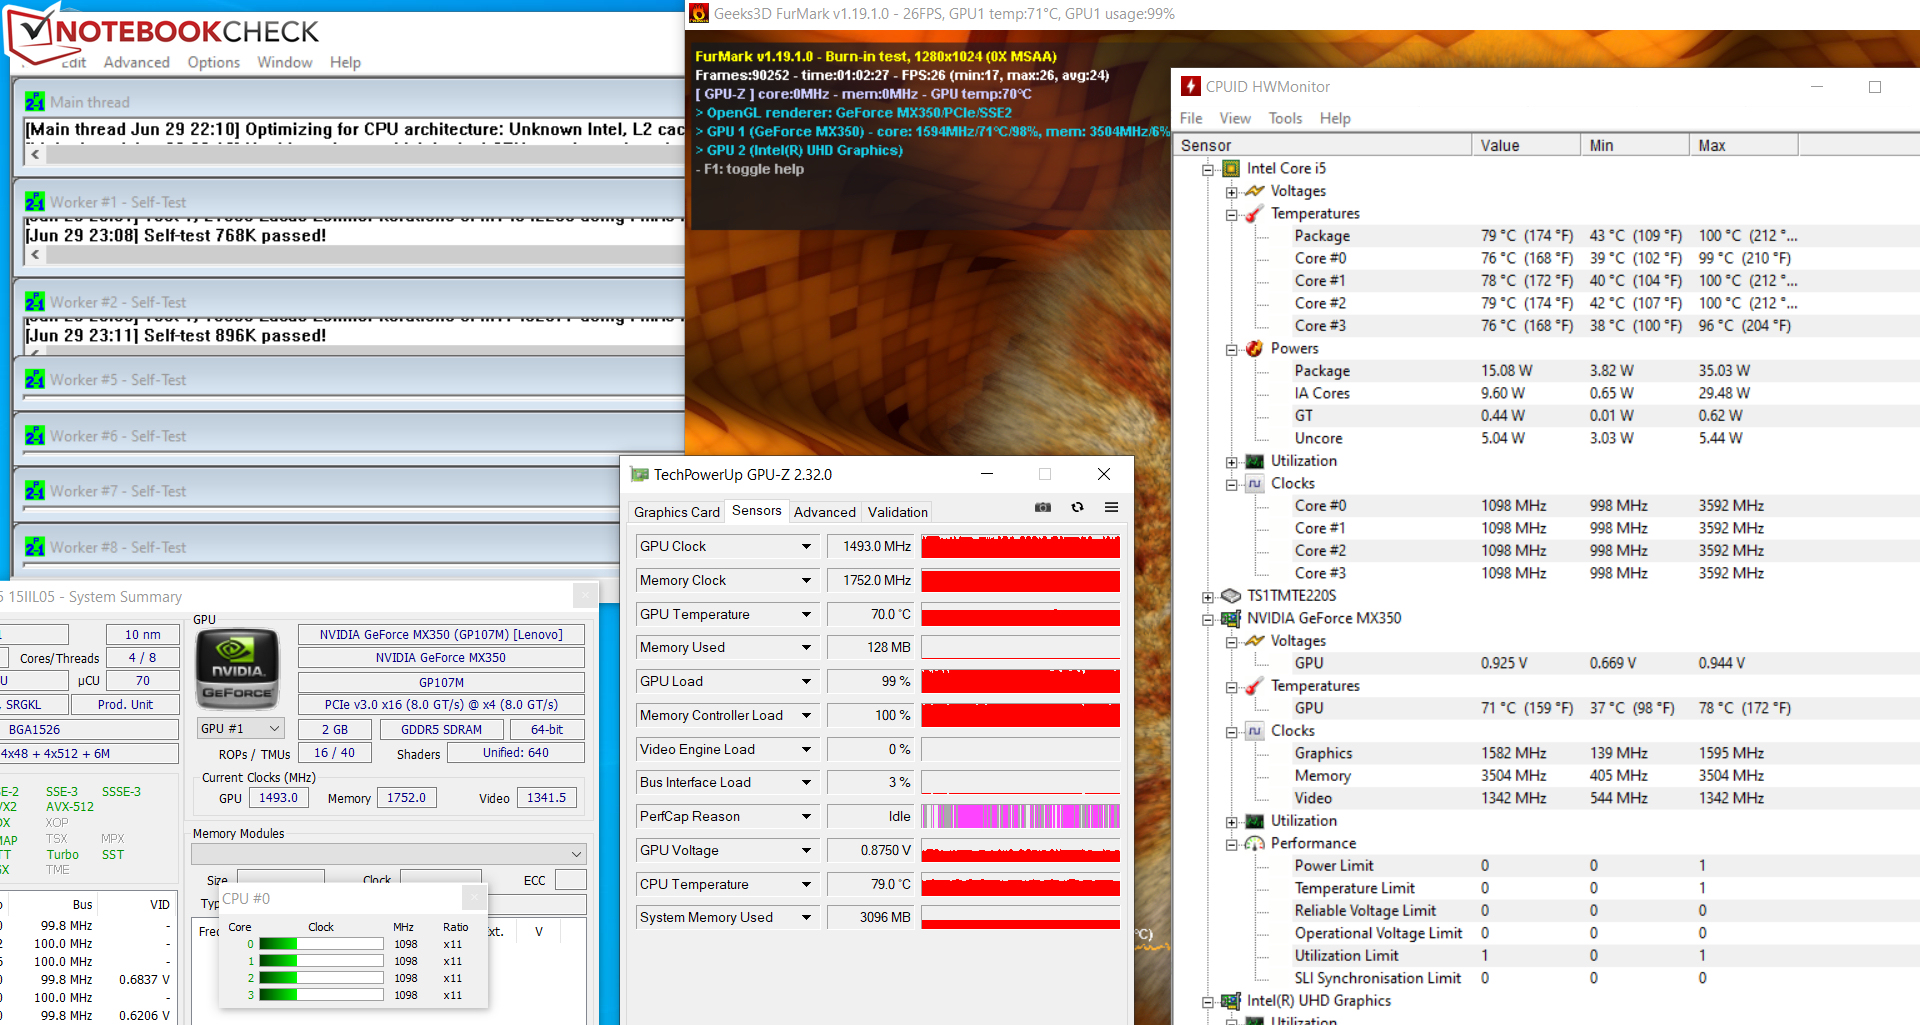Click MX350 Utilization icon
Screen dimensions: 1920x1025
point(1254,821)
